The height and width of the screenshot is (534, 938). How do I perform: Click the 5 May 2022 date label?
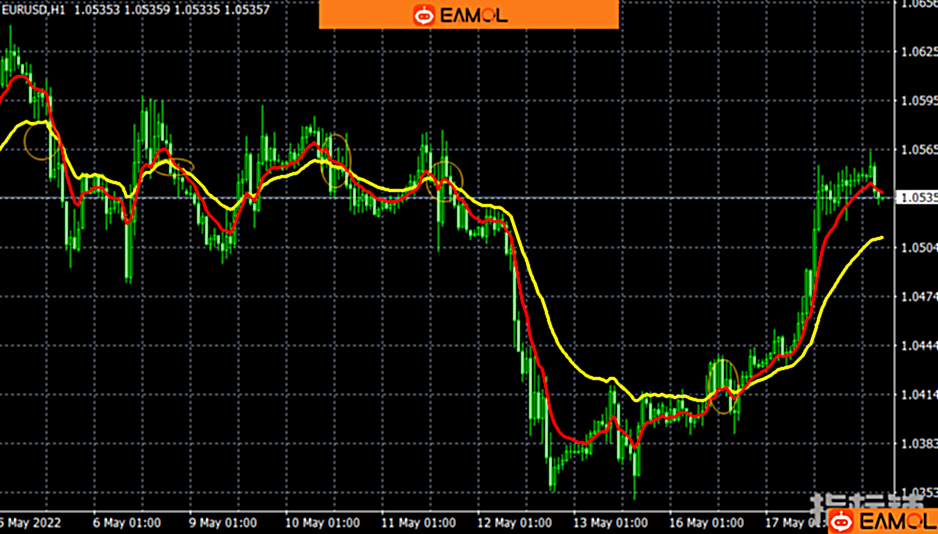point(30,521)
